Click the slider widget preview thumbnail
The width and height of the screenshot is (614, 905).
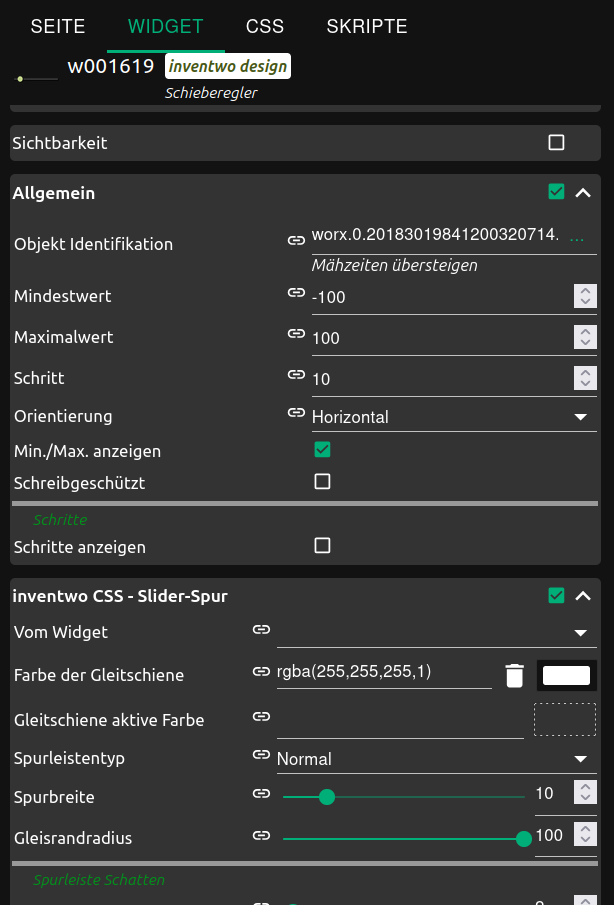coord(36,78)
